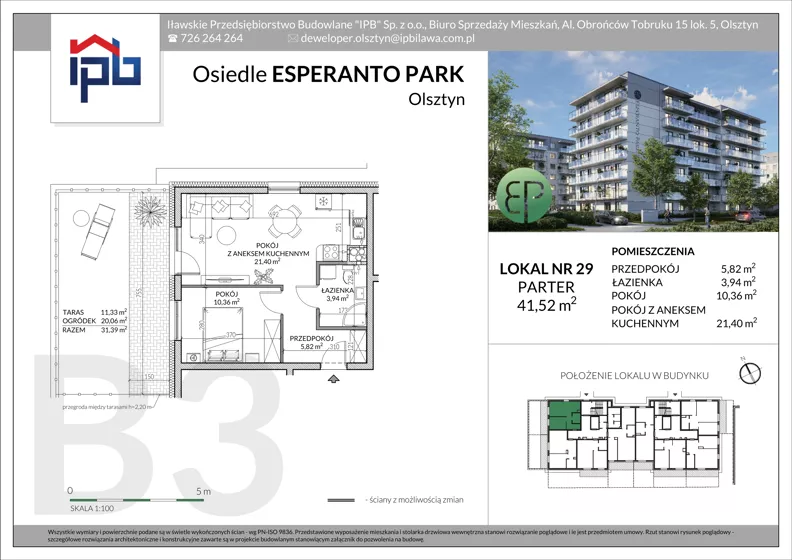This screenshot has width=792, height=560.
Task: Click POŁOŻENIE LOKALU W BUDYNKU heading
Action: (634, 376)
